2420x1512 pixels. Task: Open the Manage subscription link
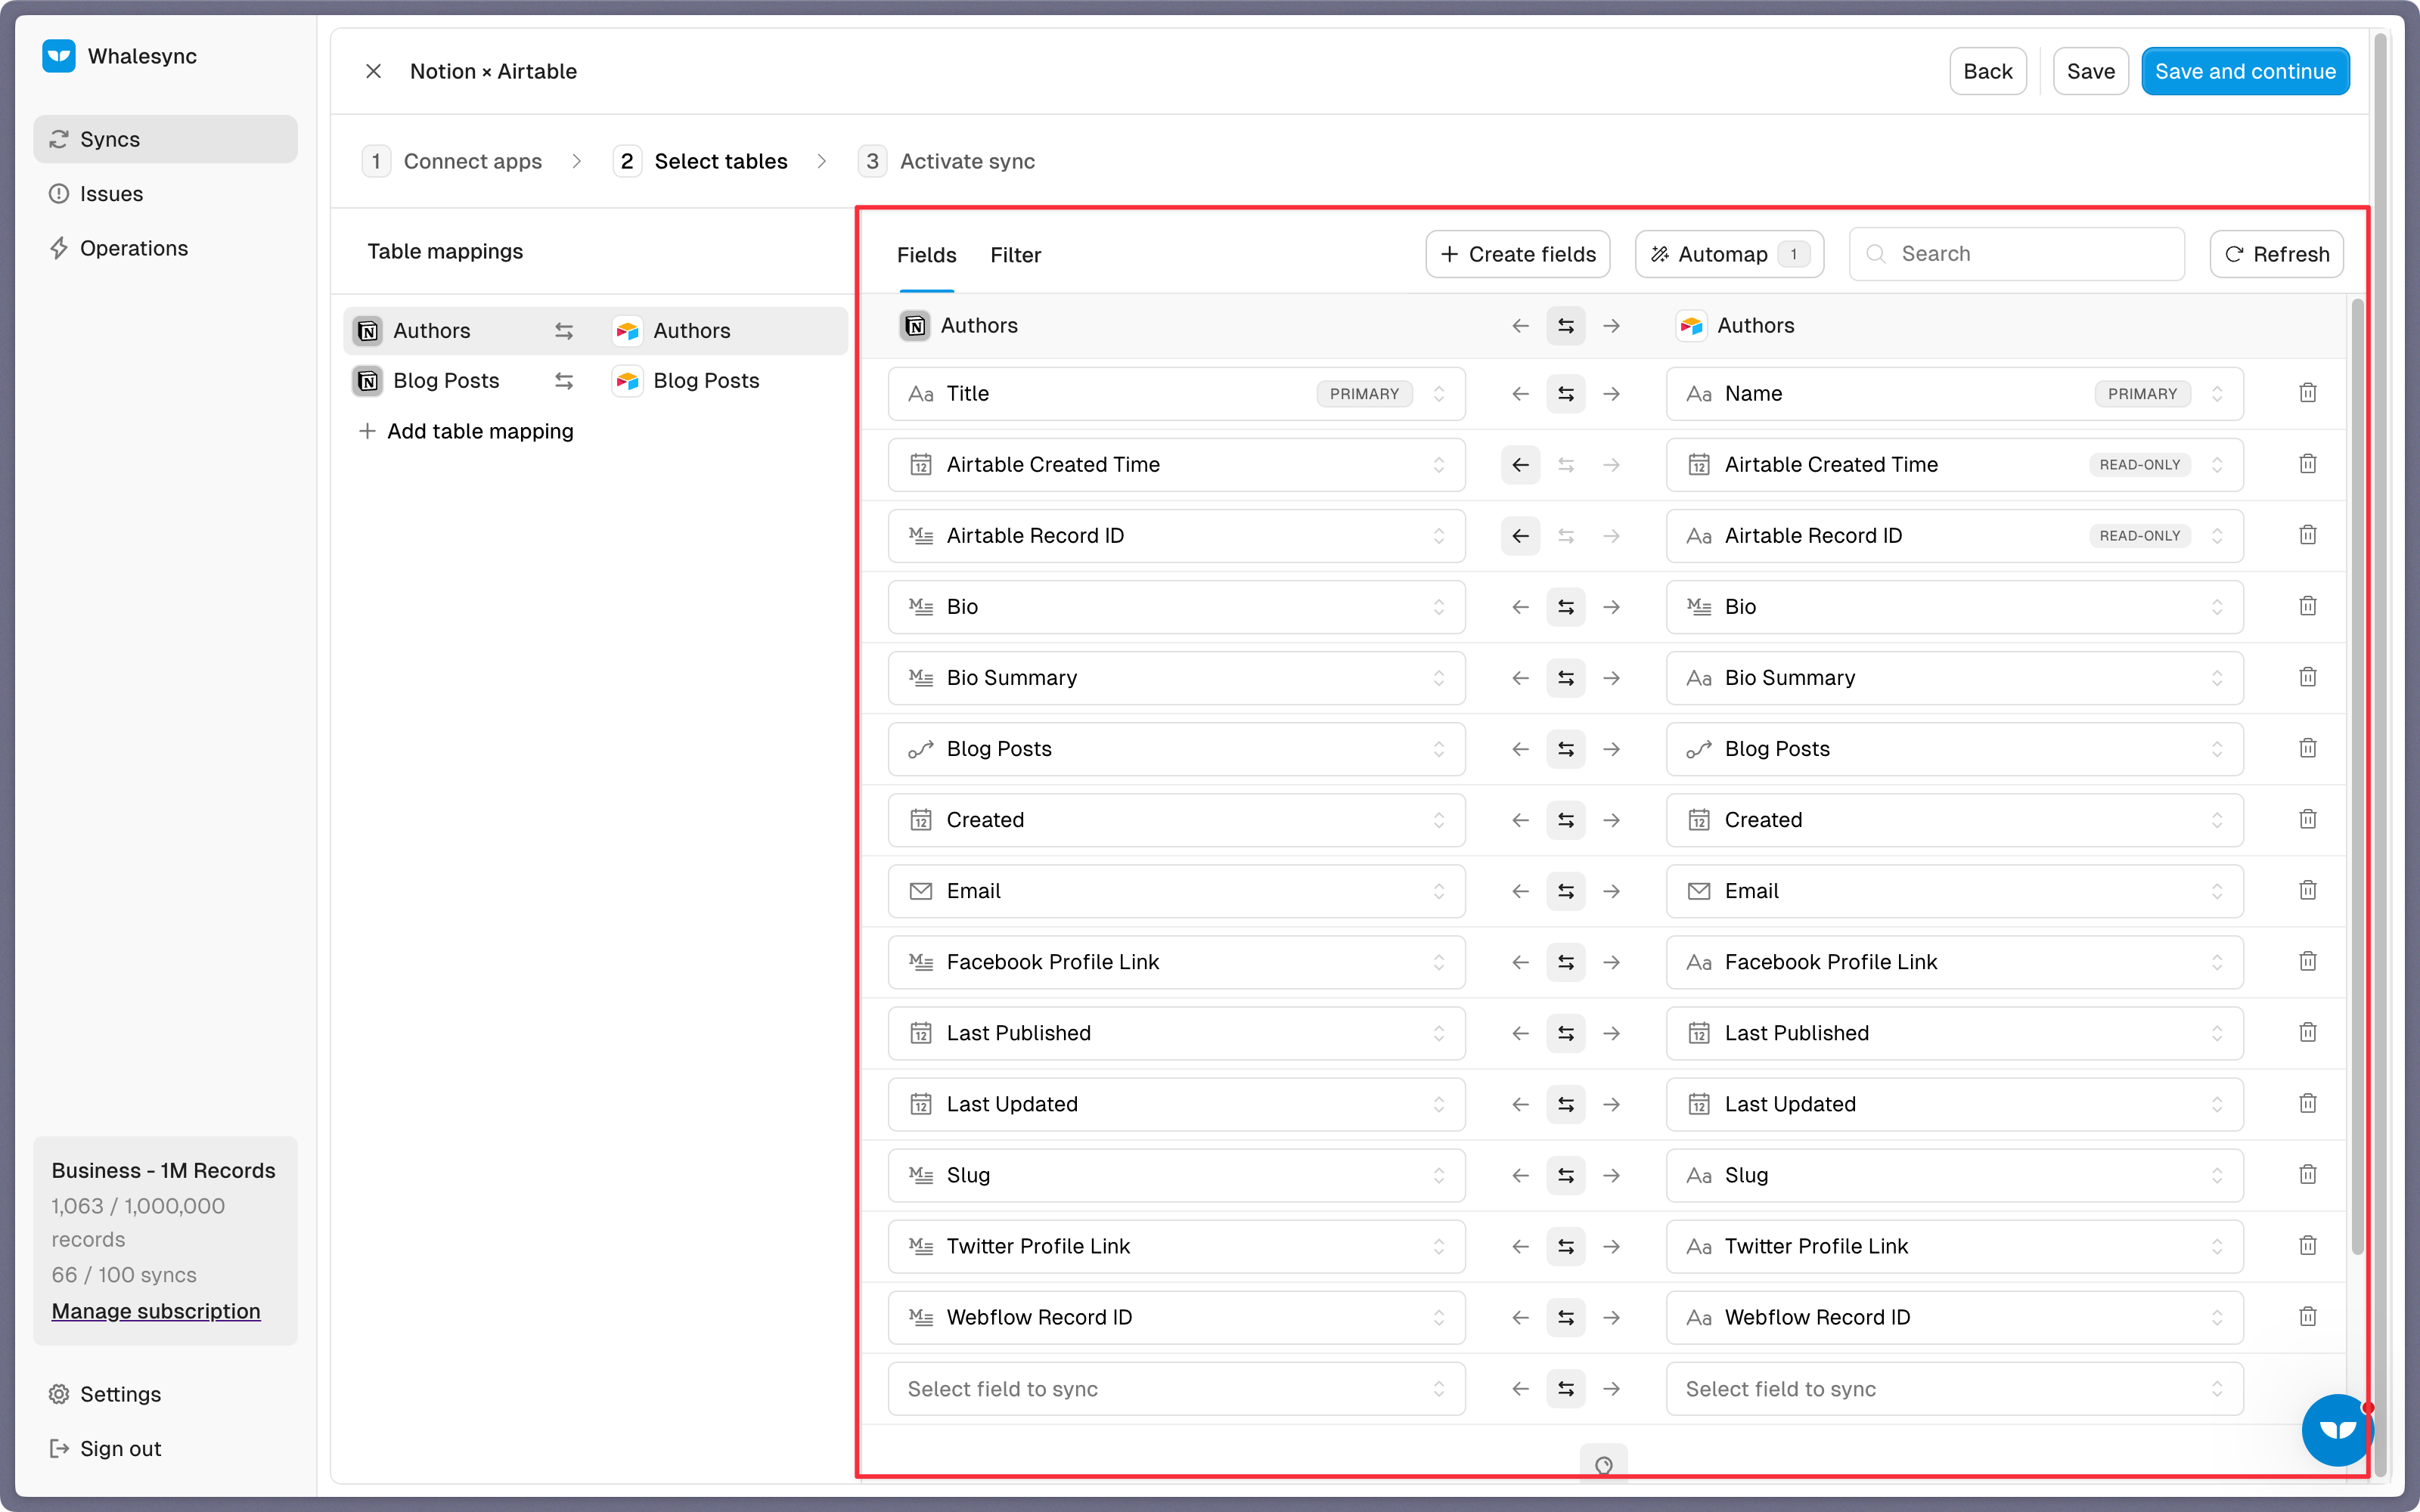click(156, 1311)
